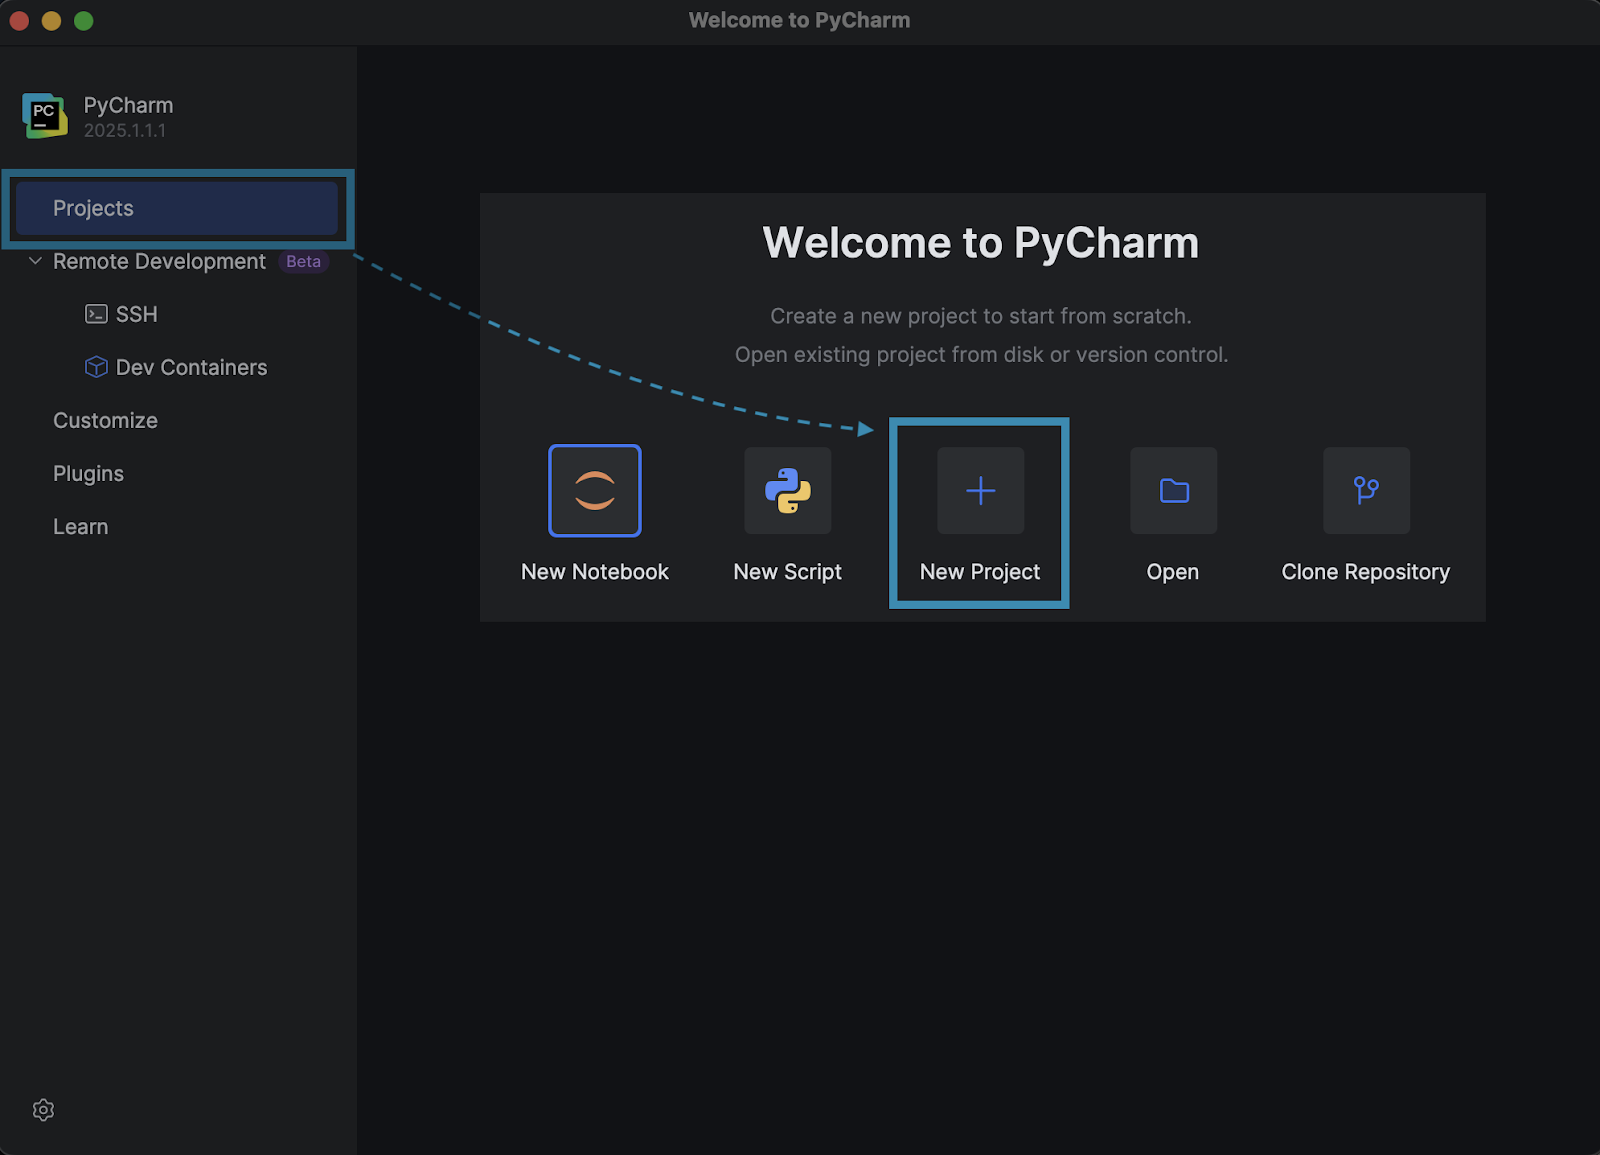The width and height of the screenshot is (1600, 1155).
Task: Clone a repository from version control
Action: pos(1366,513)
